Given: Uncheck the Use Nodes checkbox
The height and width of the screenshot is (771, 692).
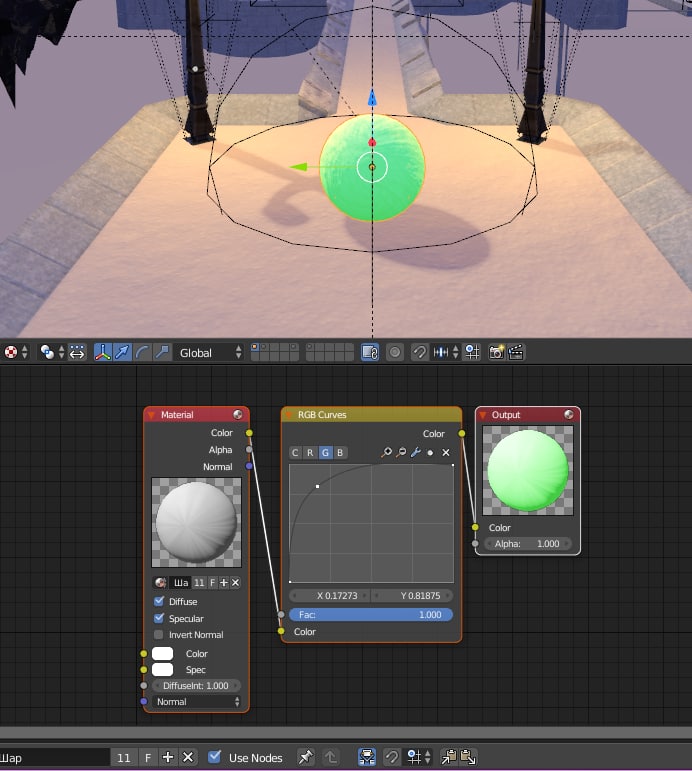Looking at the screenshot, I should point(214,757).
